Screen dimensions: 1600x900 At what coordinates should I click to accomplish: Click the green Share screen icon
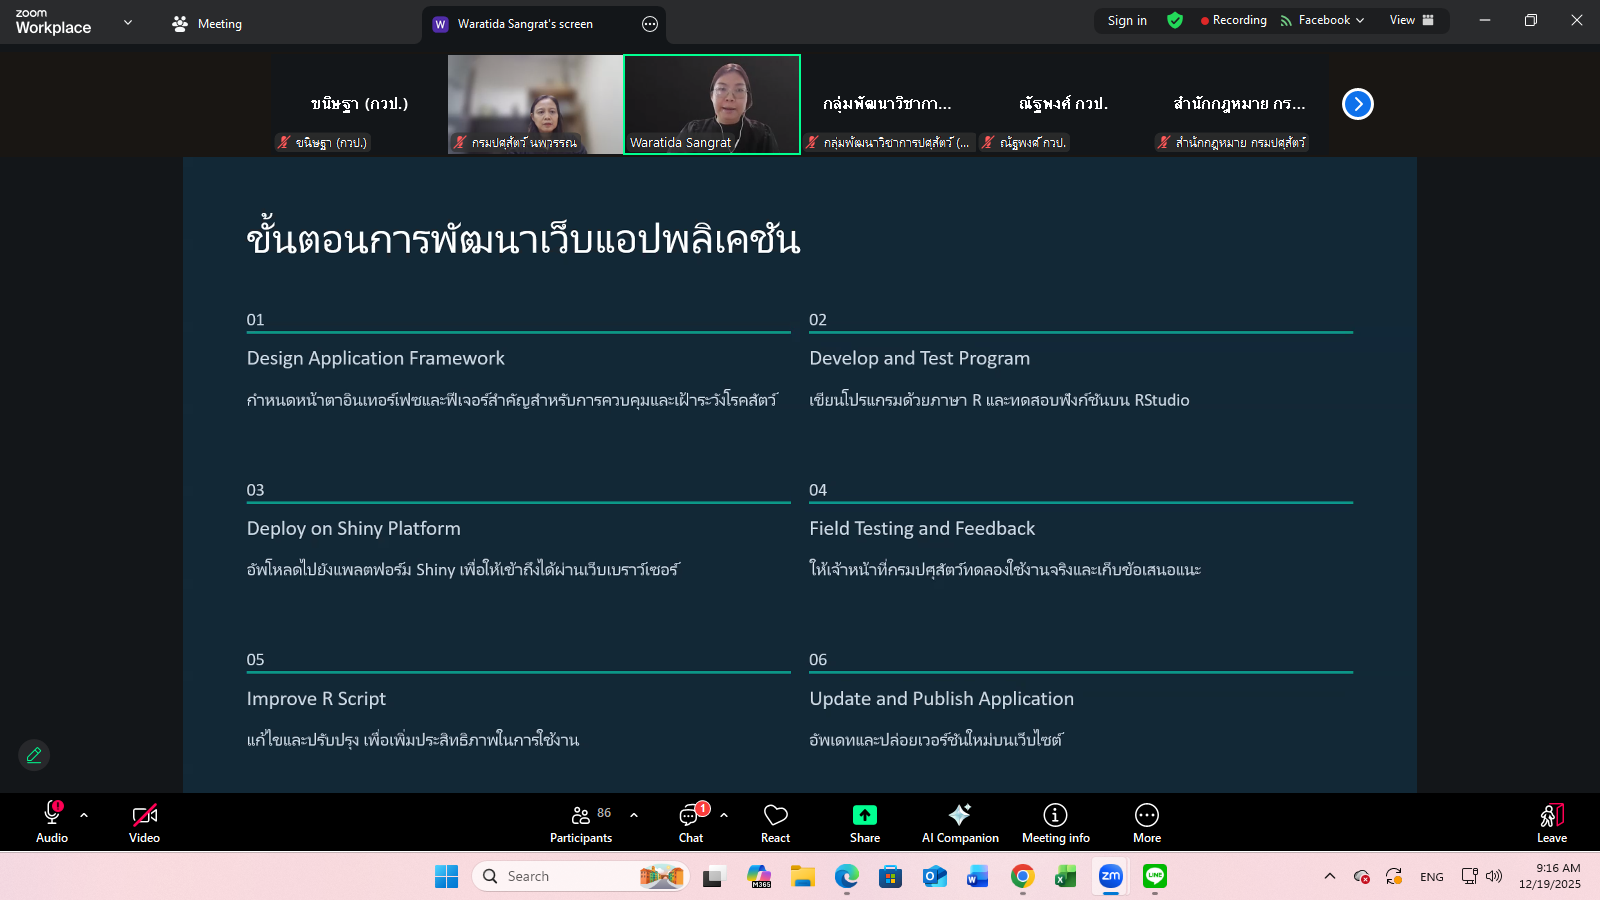pos(864,816)
